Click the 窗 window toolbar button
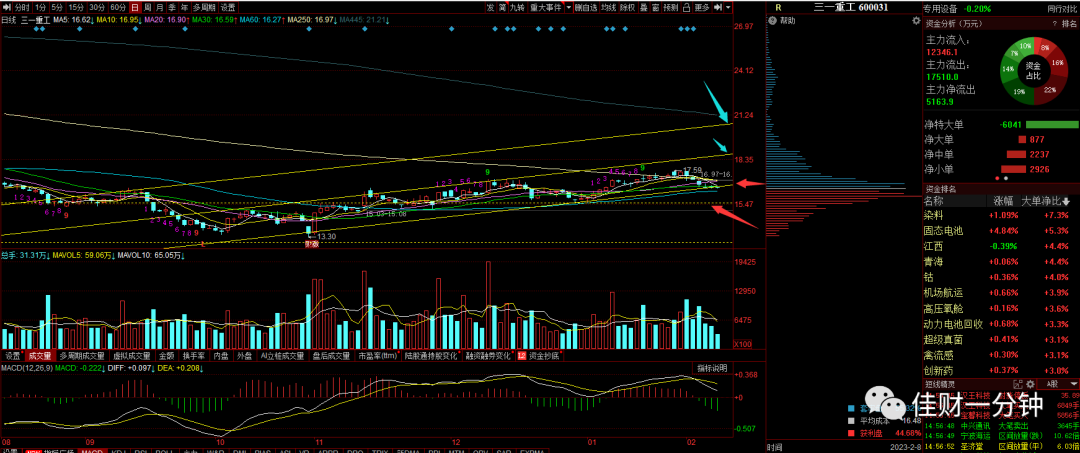 tap(656, 8)
